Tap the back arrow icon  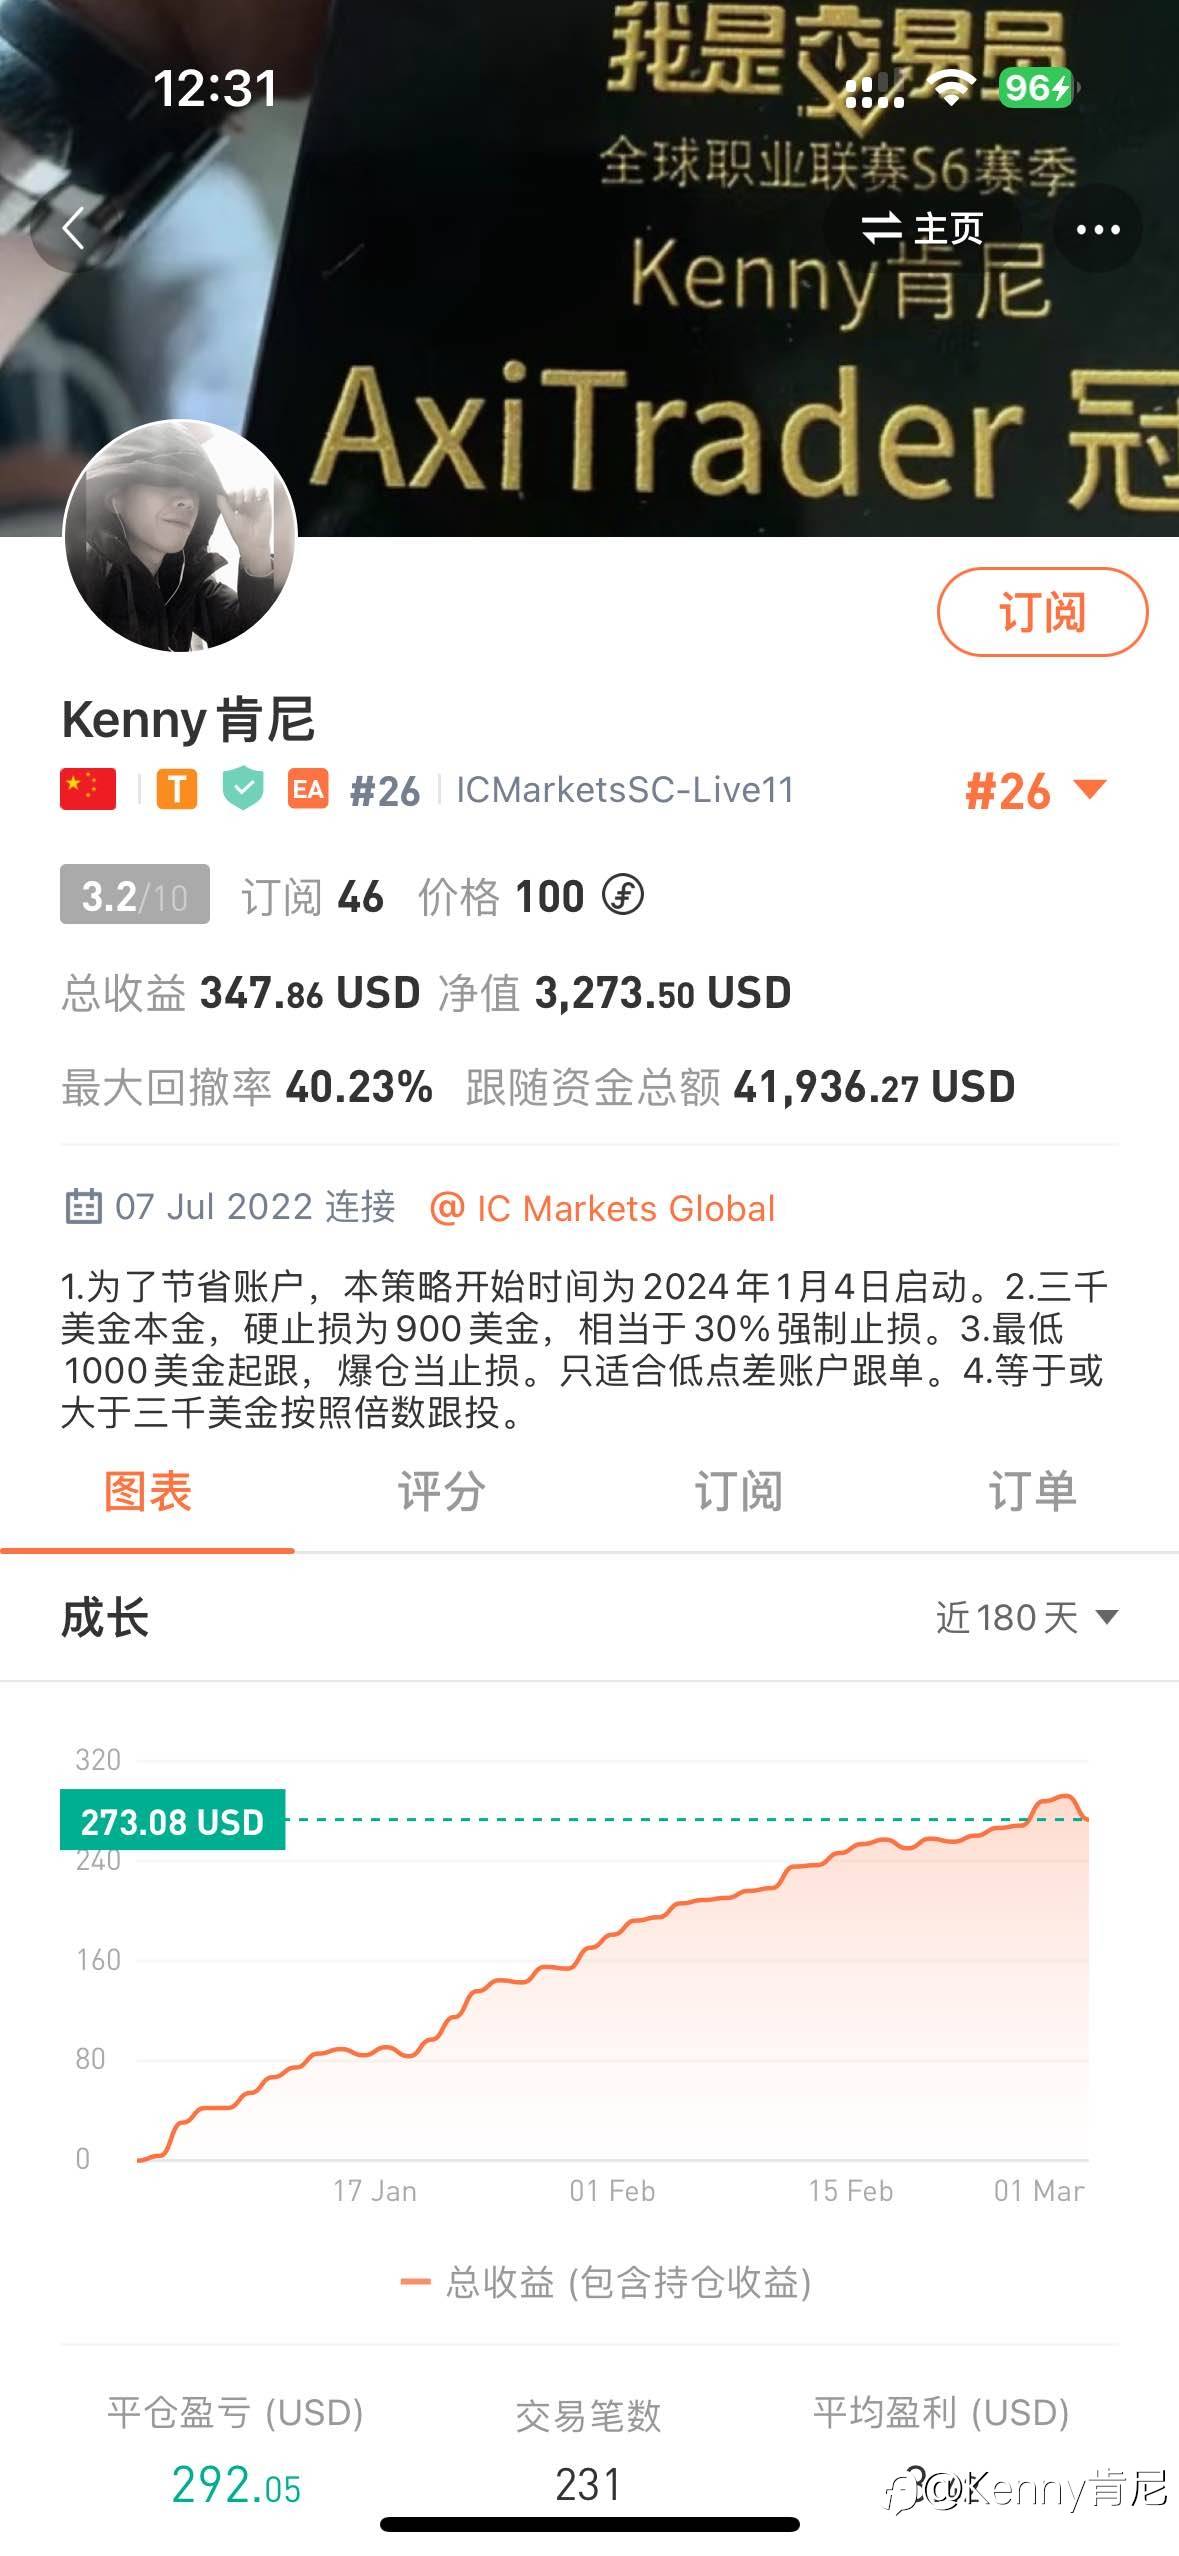(x=73, y=229)
